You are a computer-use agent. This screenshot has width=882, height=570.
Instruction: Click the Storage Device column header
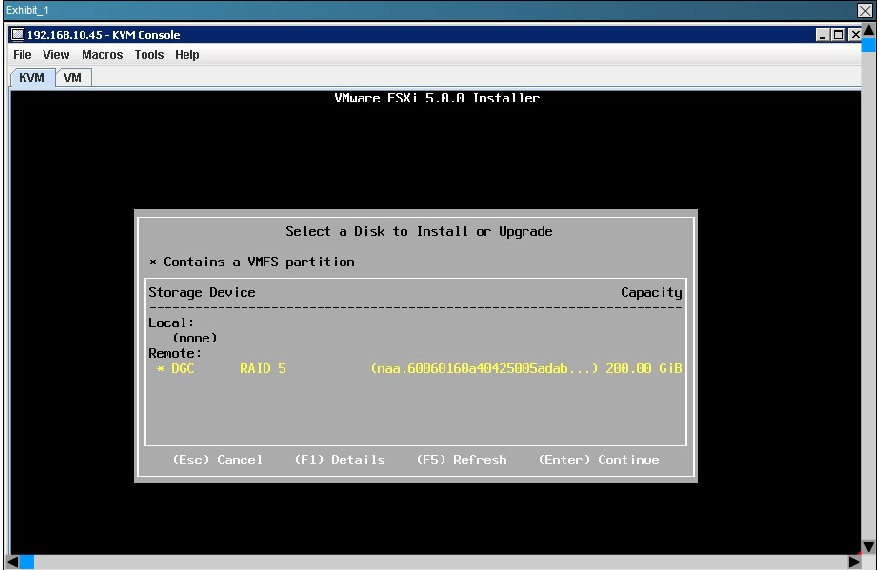click(202, 293)
